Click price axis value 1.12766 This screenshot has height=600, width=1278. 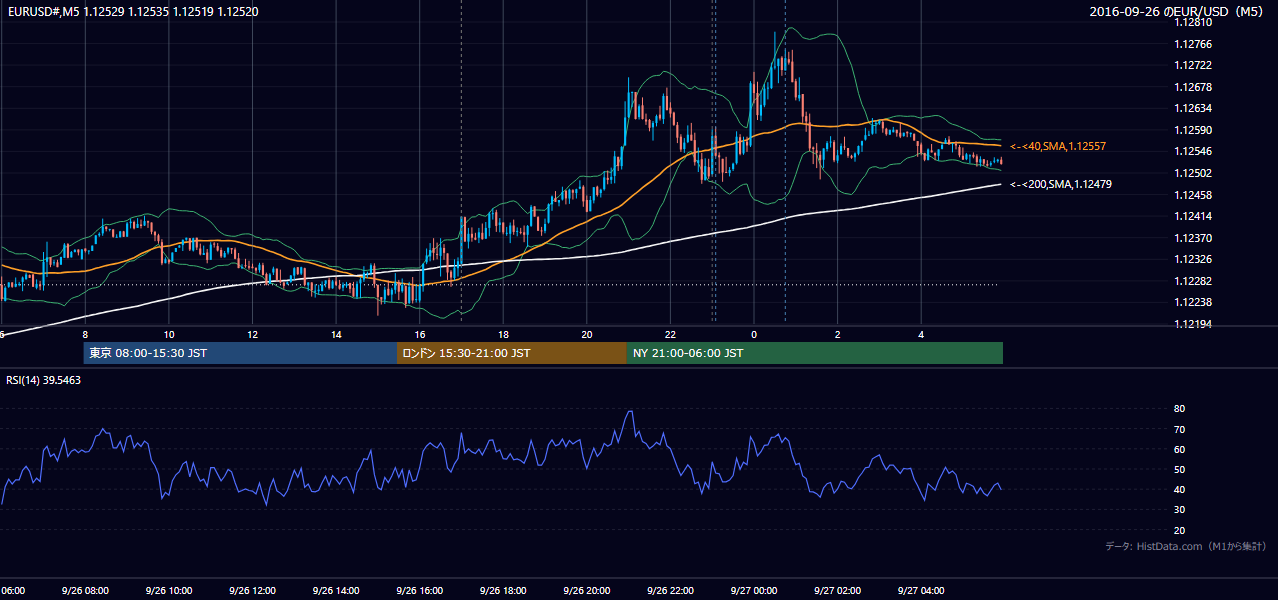1195,44
